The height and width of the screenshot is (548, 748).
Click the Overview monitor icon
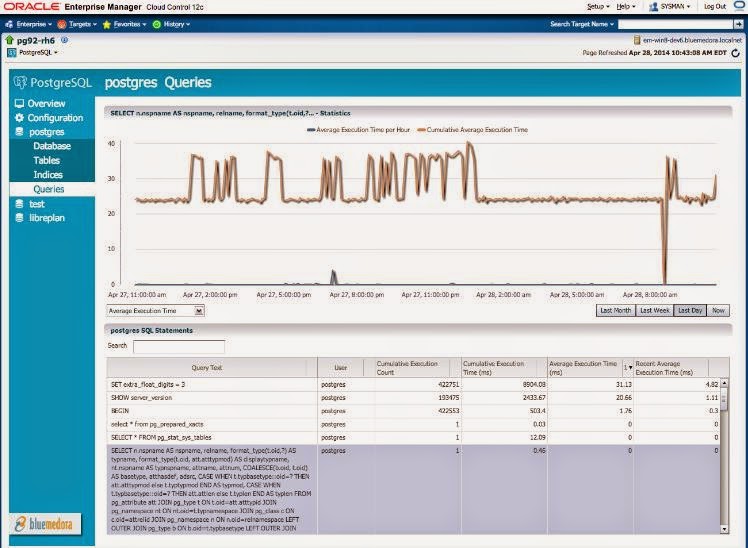coord(19,103)
